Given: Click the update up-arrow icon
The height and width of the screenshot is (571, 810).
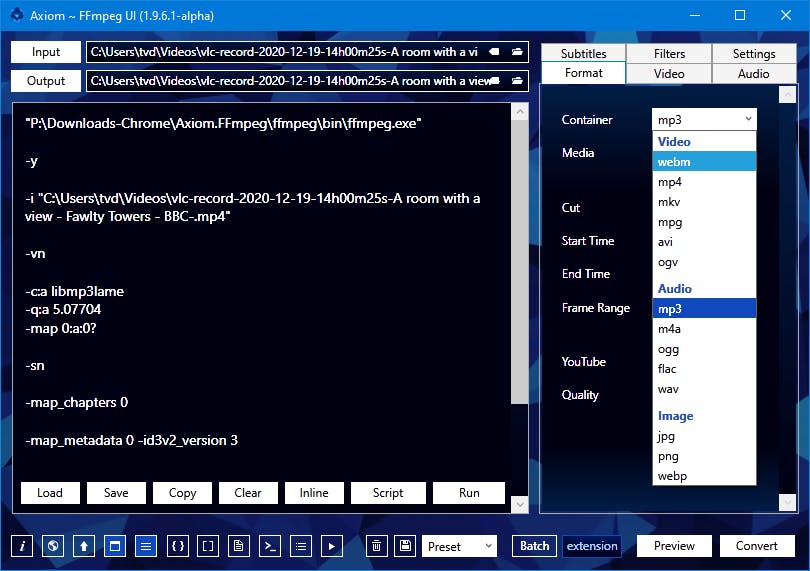Looking at the screenshot, I should pyautogui.click(x=84, y=546).
